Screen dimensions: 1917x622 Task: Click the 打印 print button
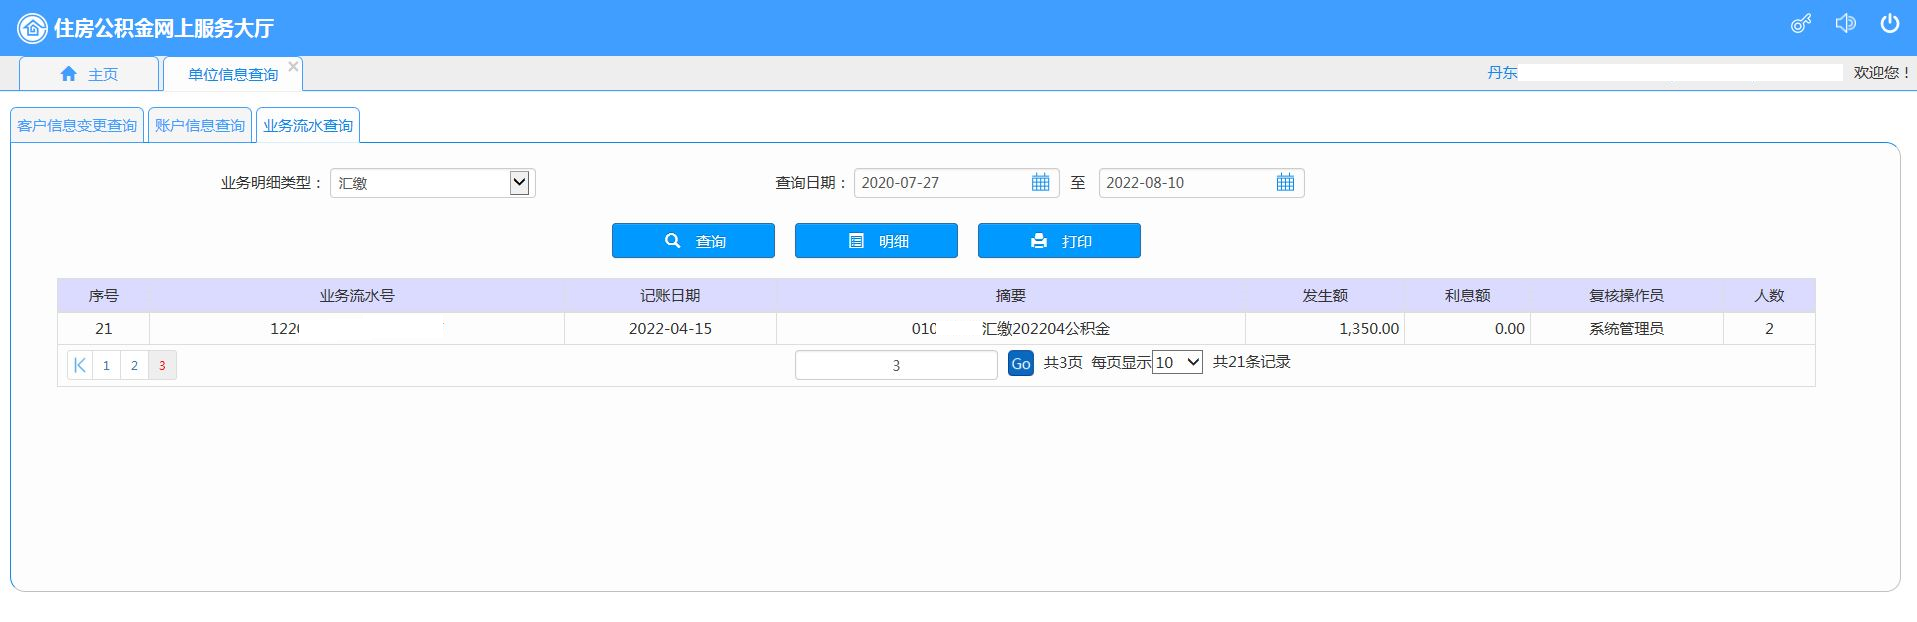click(1059, 241)
